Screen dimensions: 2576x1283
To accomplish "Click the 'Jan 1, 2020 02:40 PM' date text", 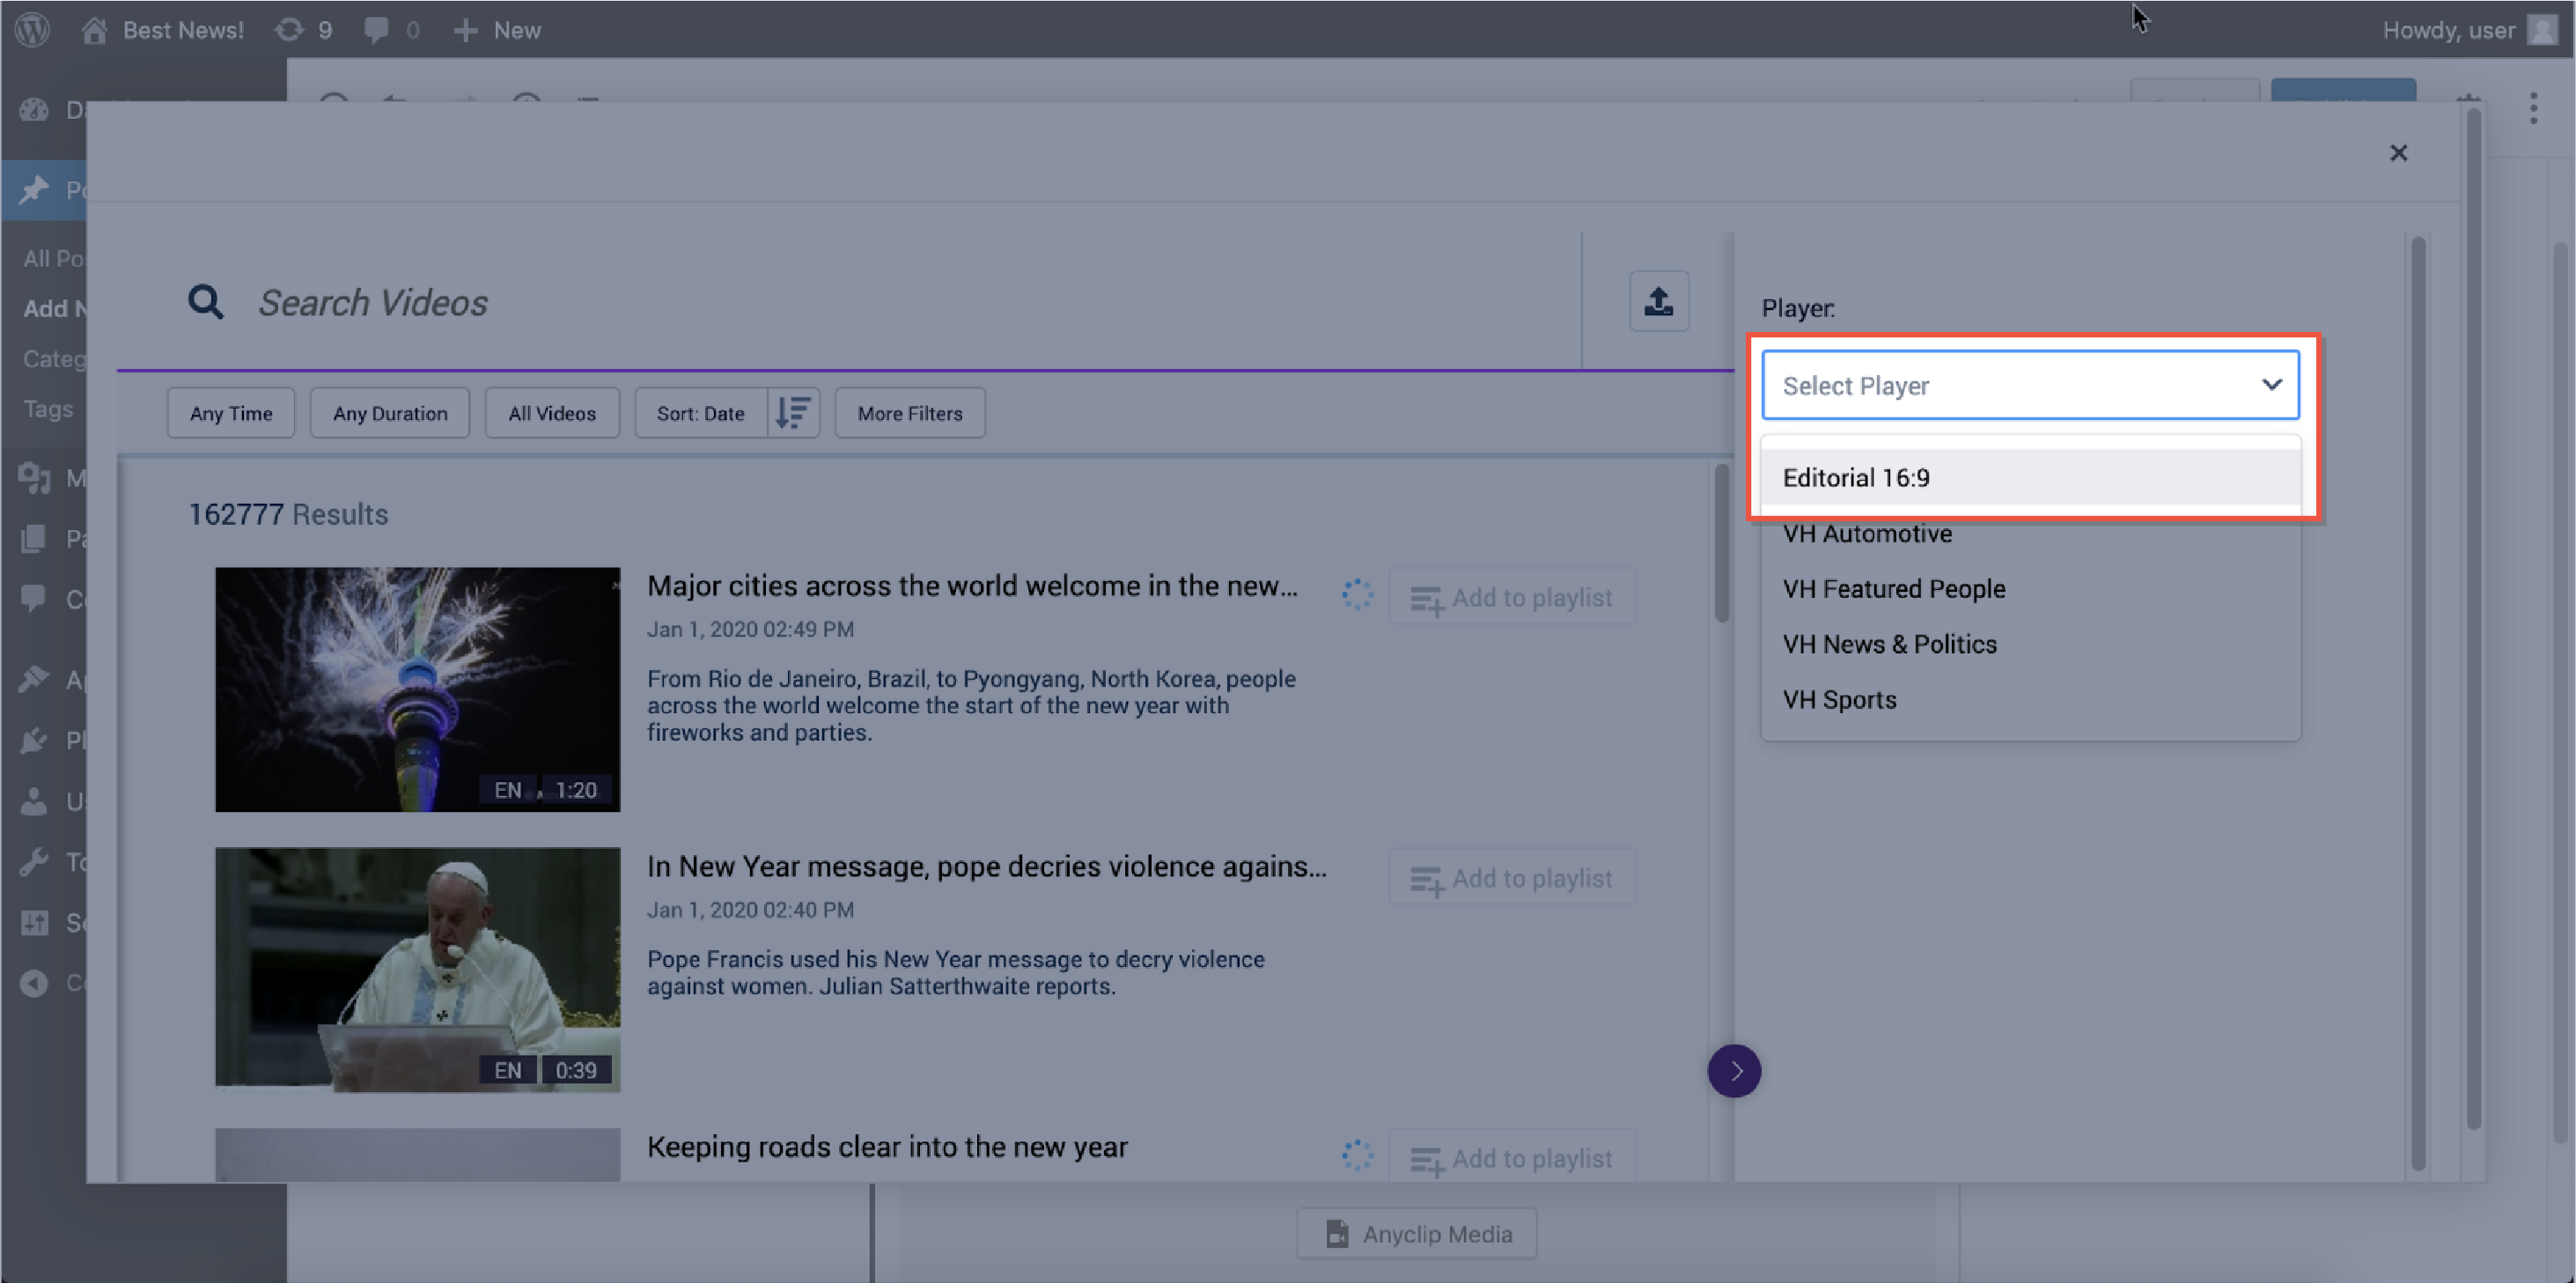I will point(750,910).
